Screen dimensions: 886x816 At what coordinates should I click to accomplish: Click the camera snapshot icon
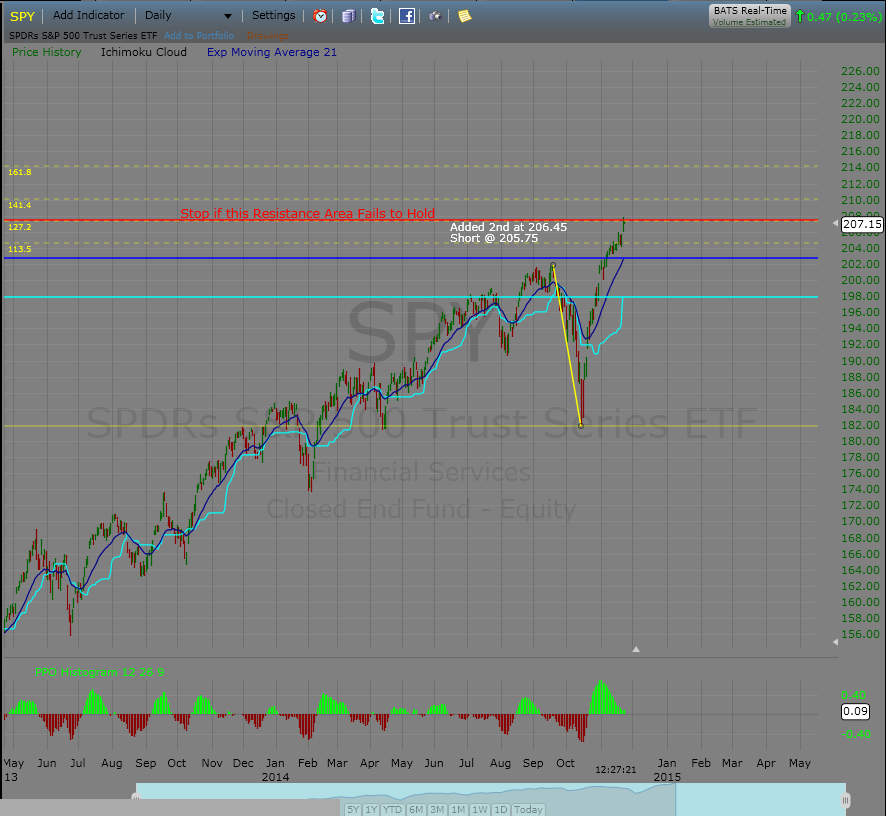[x=435, y=16]
